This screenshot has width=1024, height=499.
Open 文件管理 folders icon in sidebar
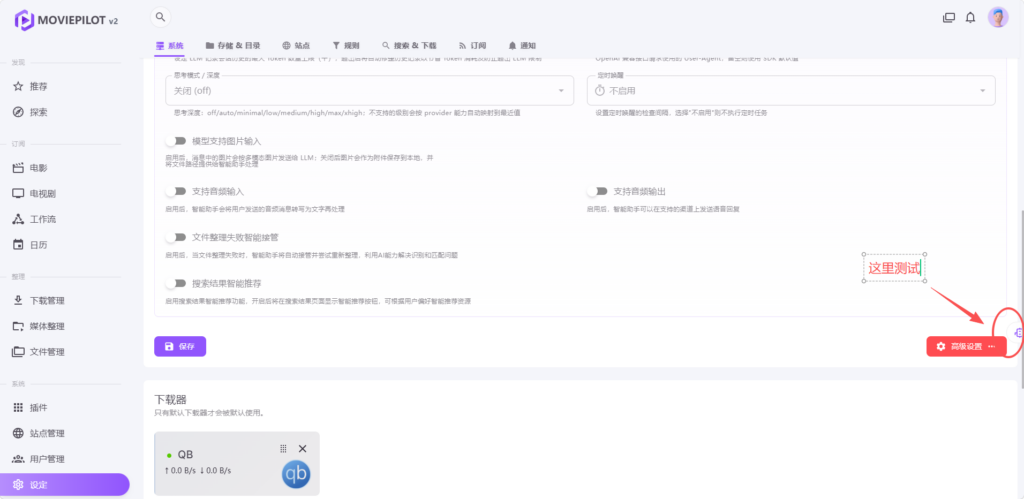(x=18, y=351)
